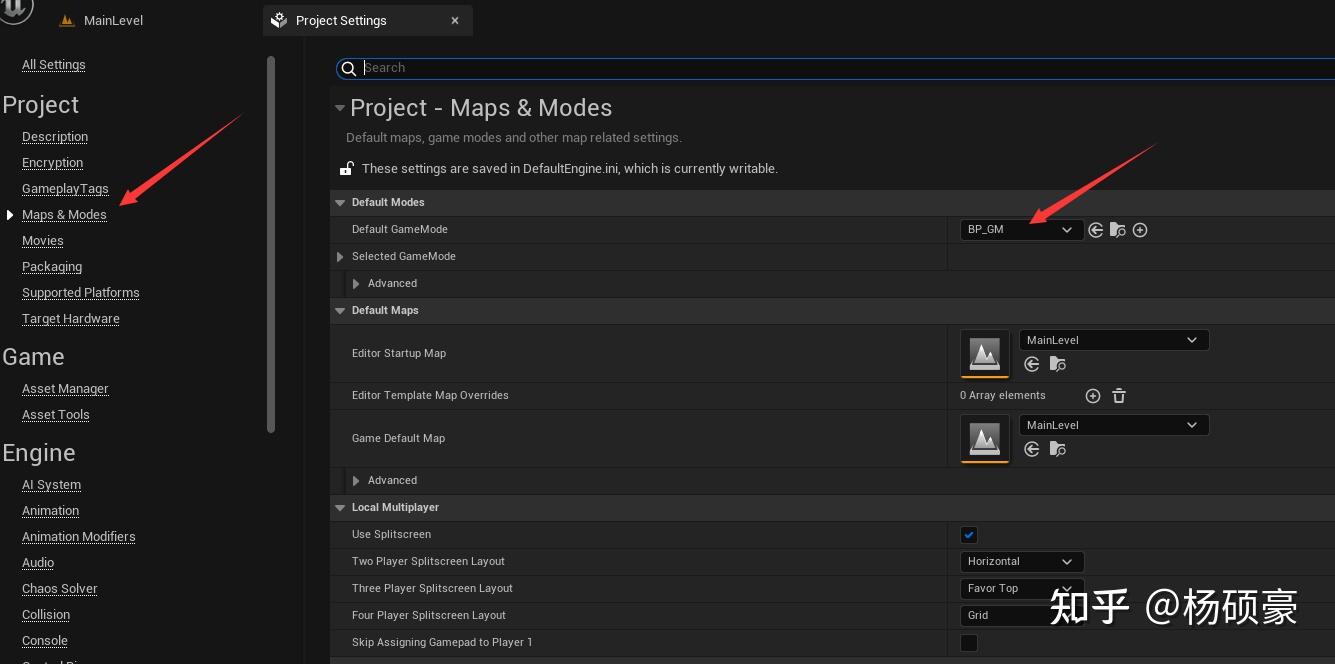Remove all Editor Template Map Overrides elements

pyautogui.click(x=1119, y=396)
